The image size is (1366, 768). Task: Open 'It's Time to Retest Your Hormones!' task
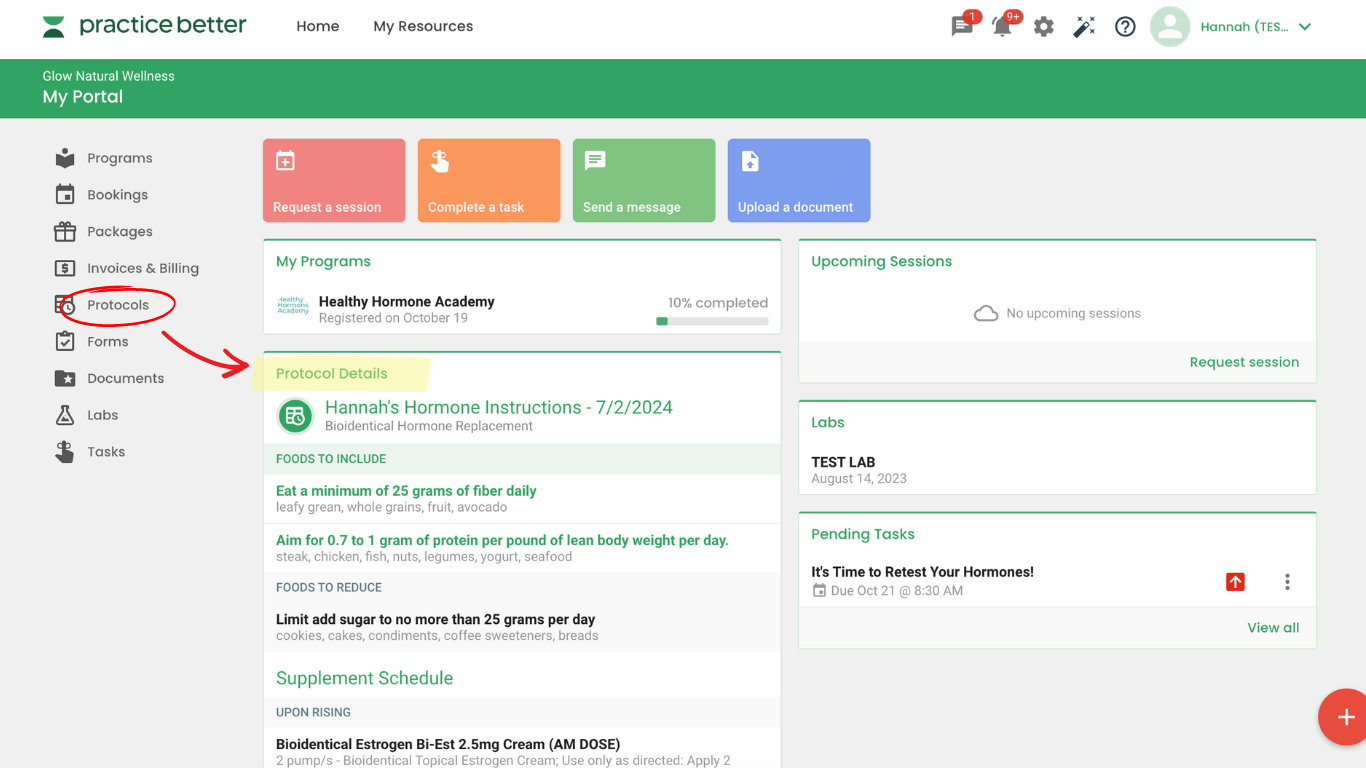click(x=922, y=572)
